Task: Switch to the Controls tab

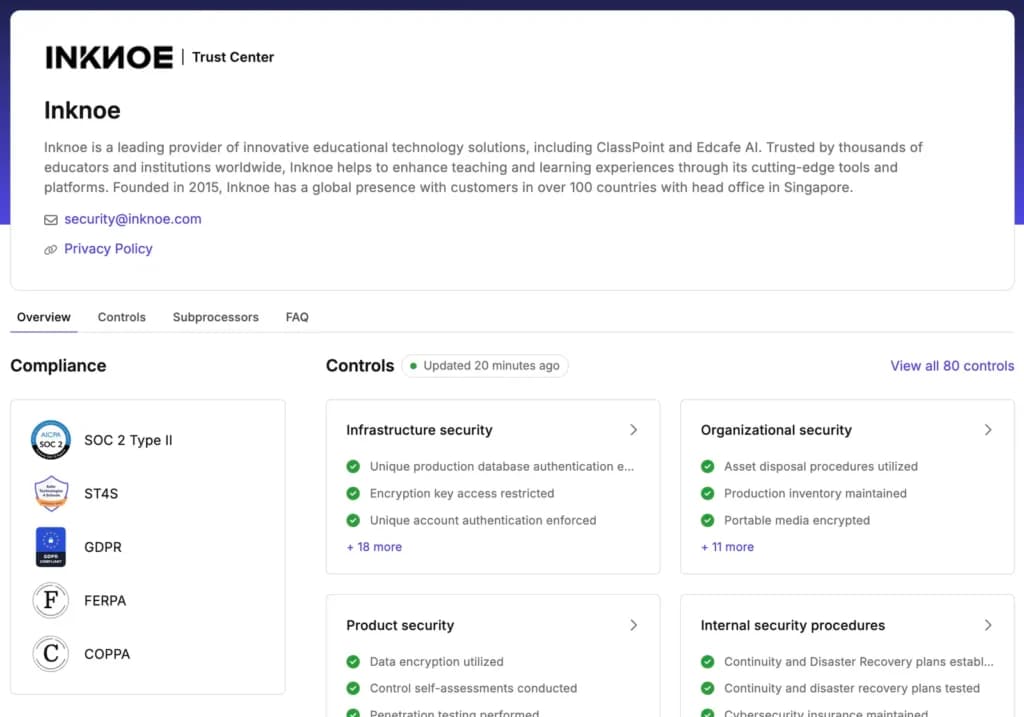Action: 121,317
